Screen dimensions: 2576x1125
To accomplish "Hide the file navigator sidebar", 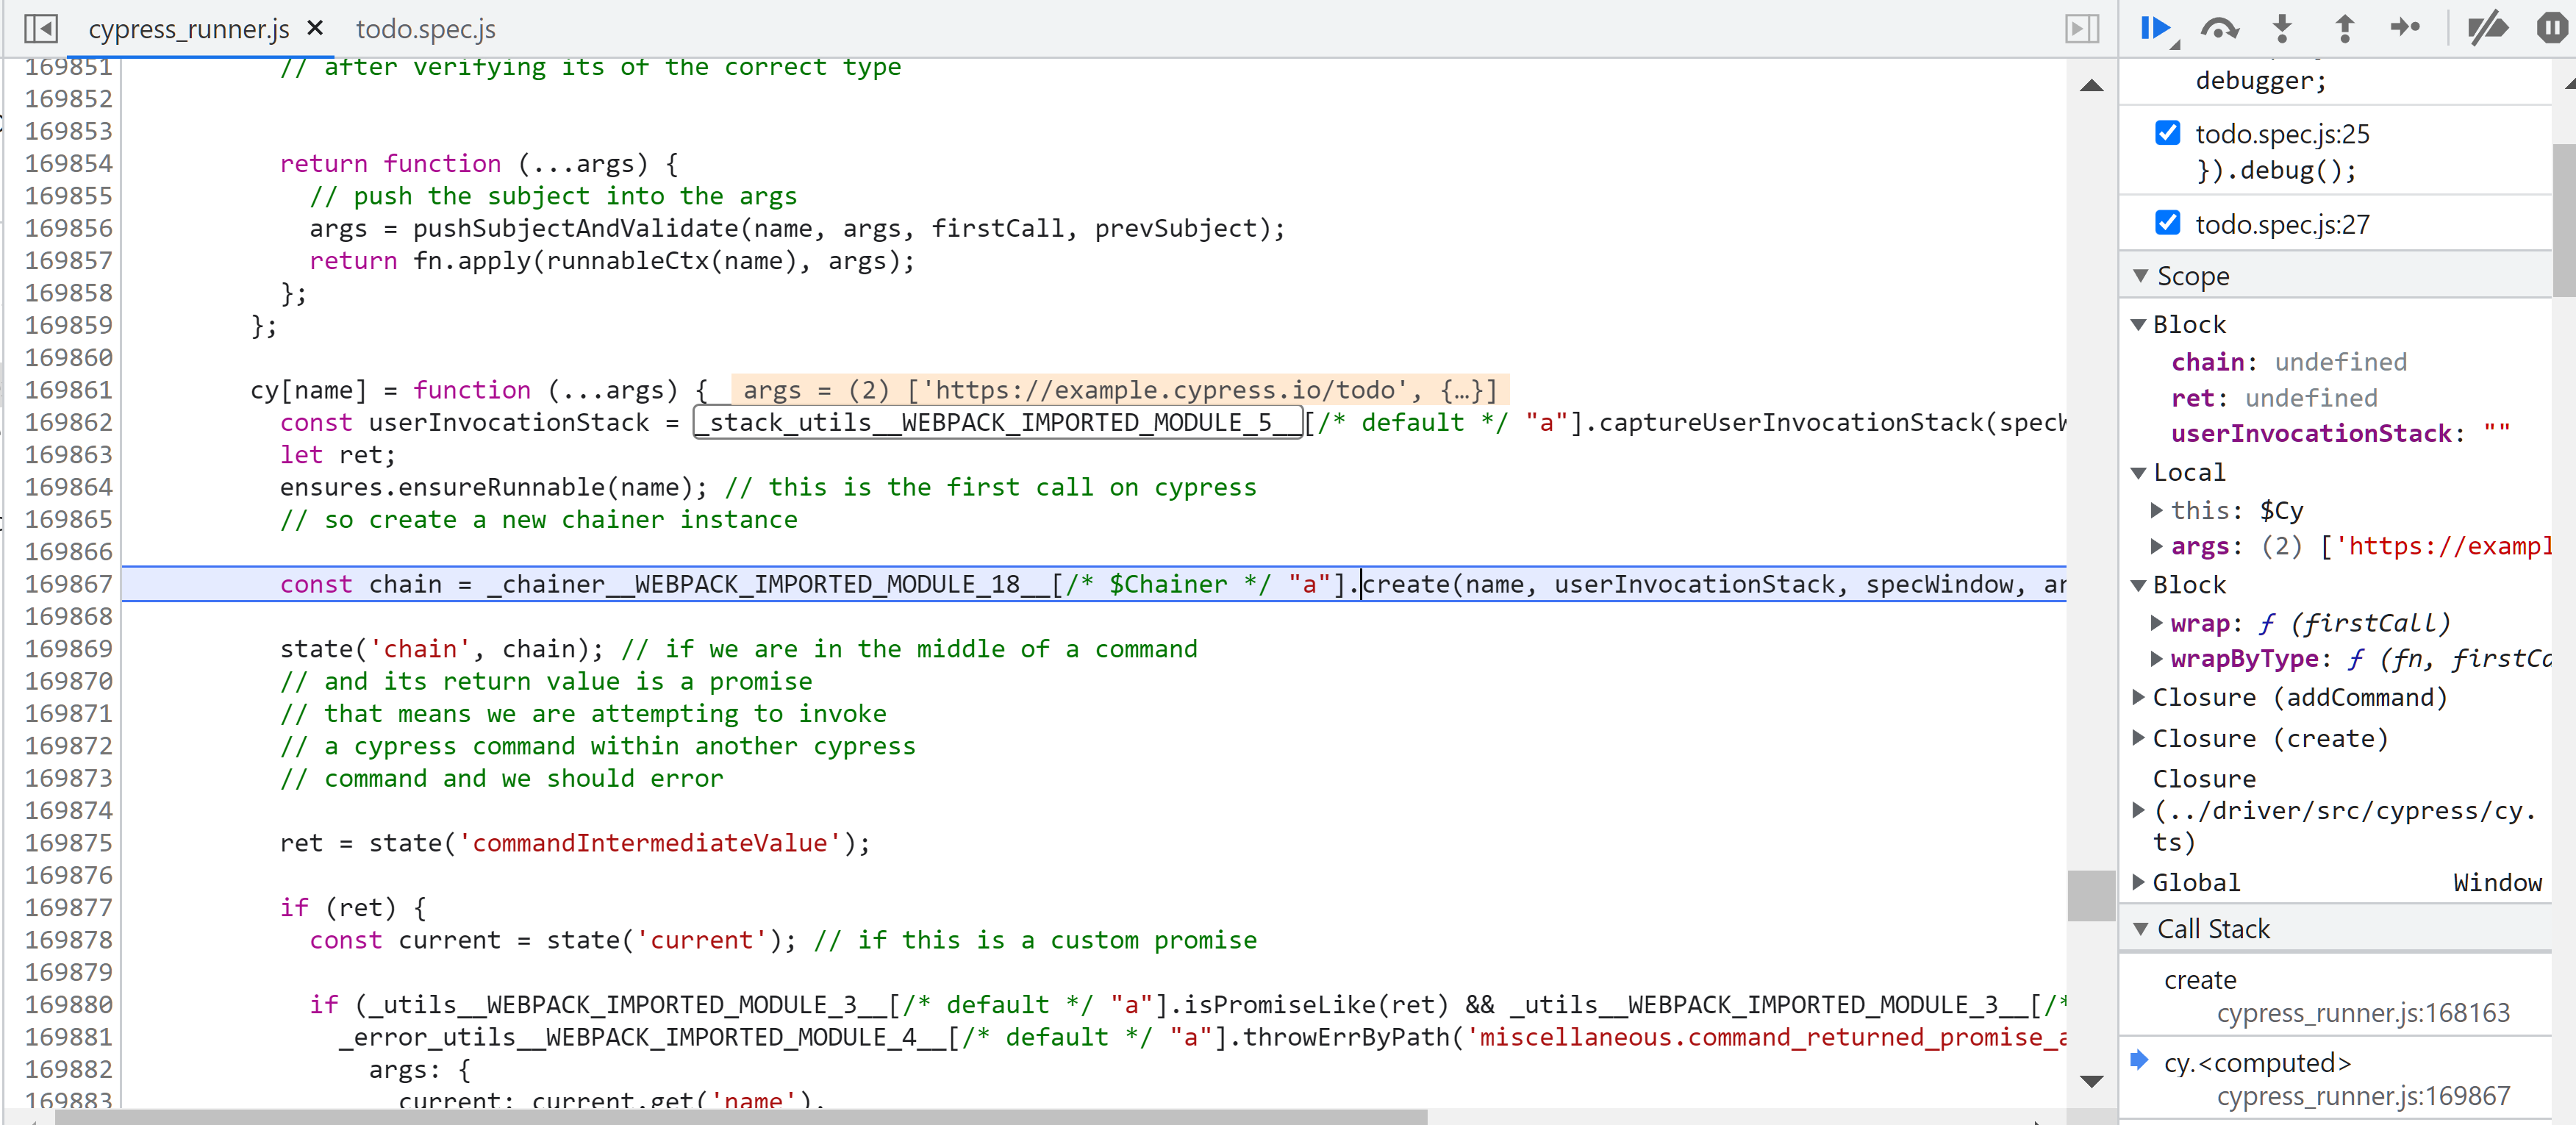I will click(41, 28).
